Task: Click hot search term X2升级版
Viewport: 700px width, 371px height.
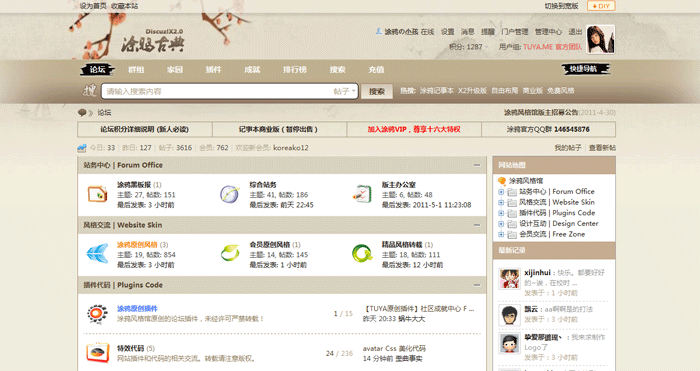Action: click(x=472, y=91)
